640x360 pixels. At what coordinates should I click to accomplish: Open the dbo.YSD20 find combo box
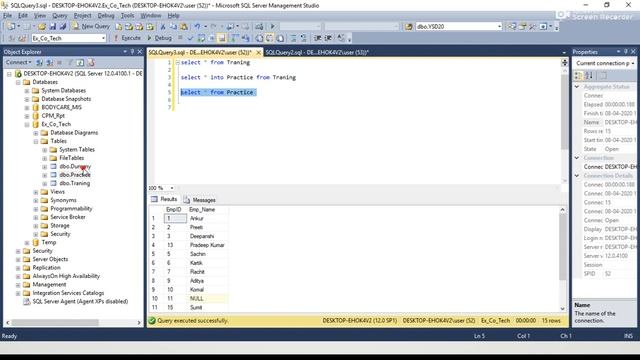(x=459, y=27)
